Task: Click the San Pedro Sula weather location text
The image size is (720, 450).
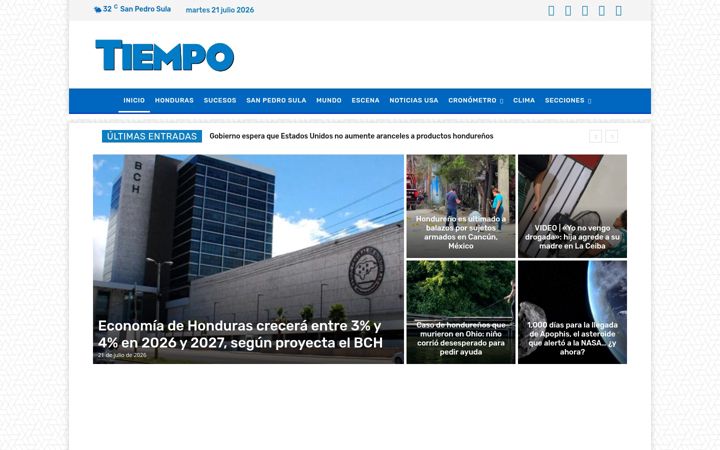Action: coord(146,9)
